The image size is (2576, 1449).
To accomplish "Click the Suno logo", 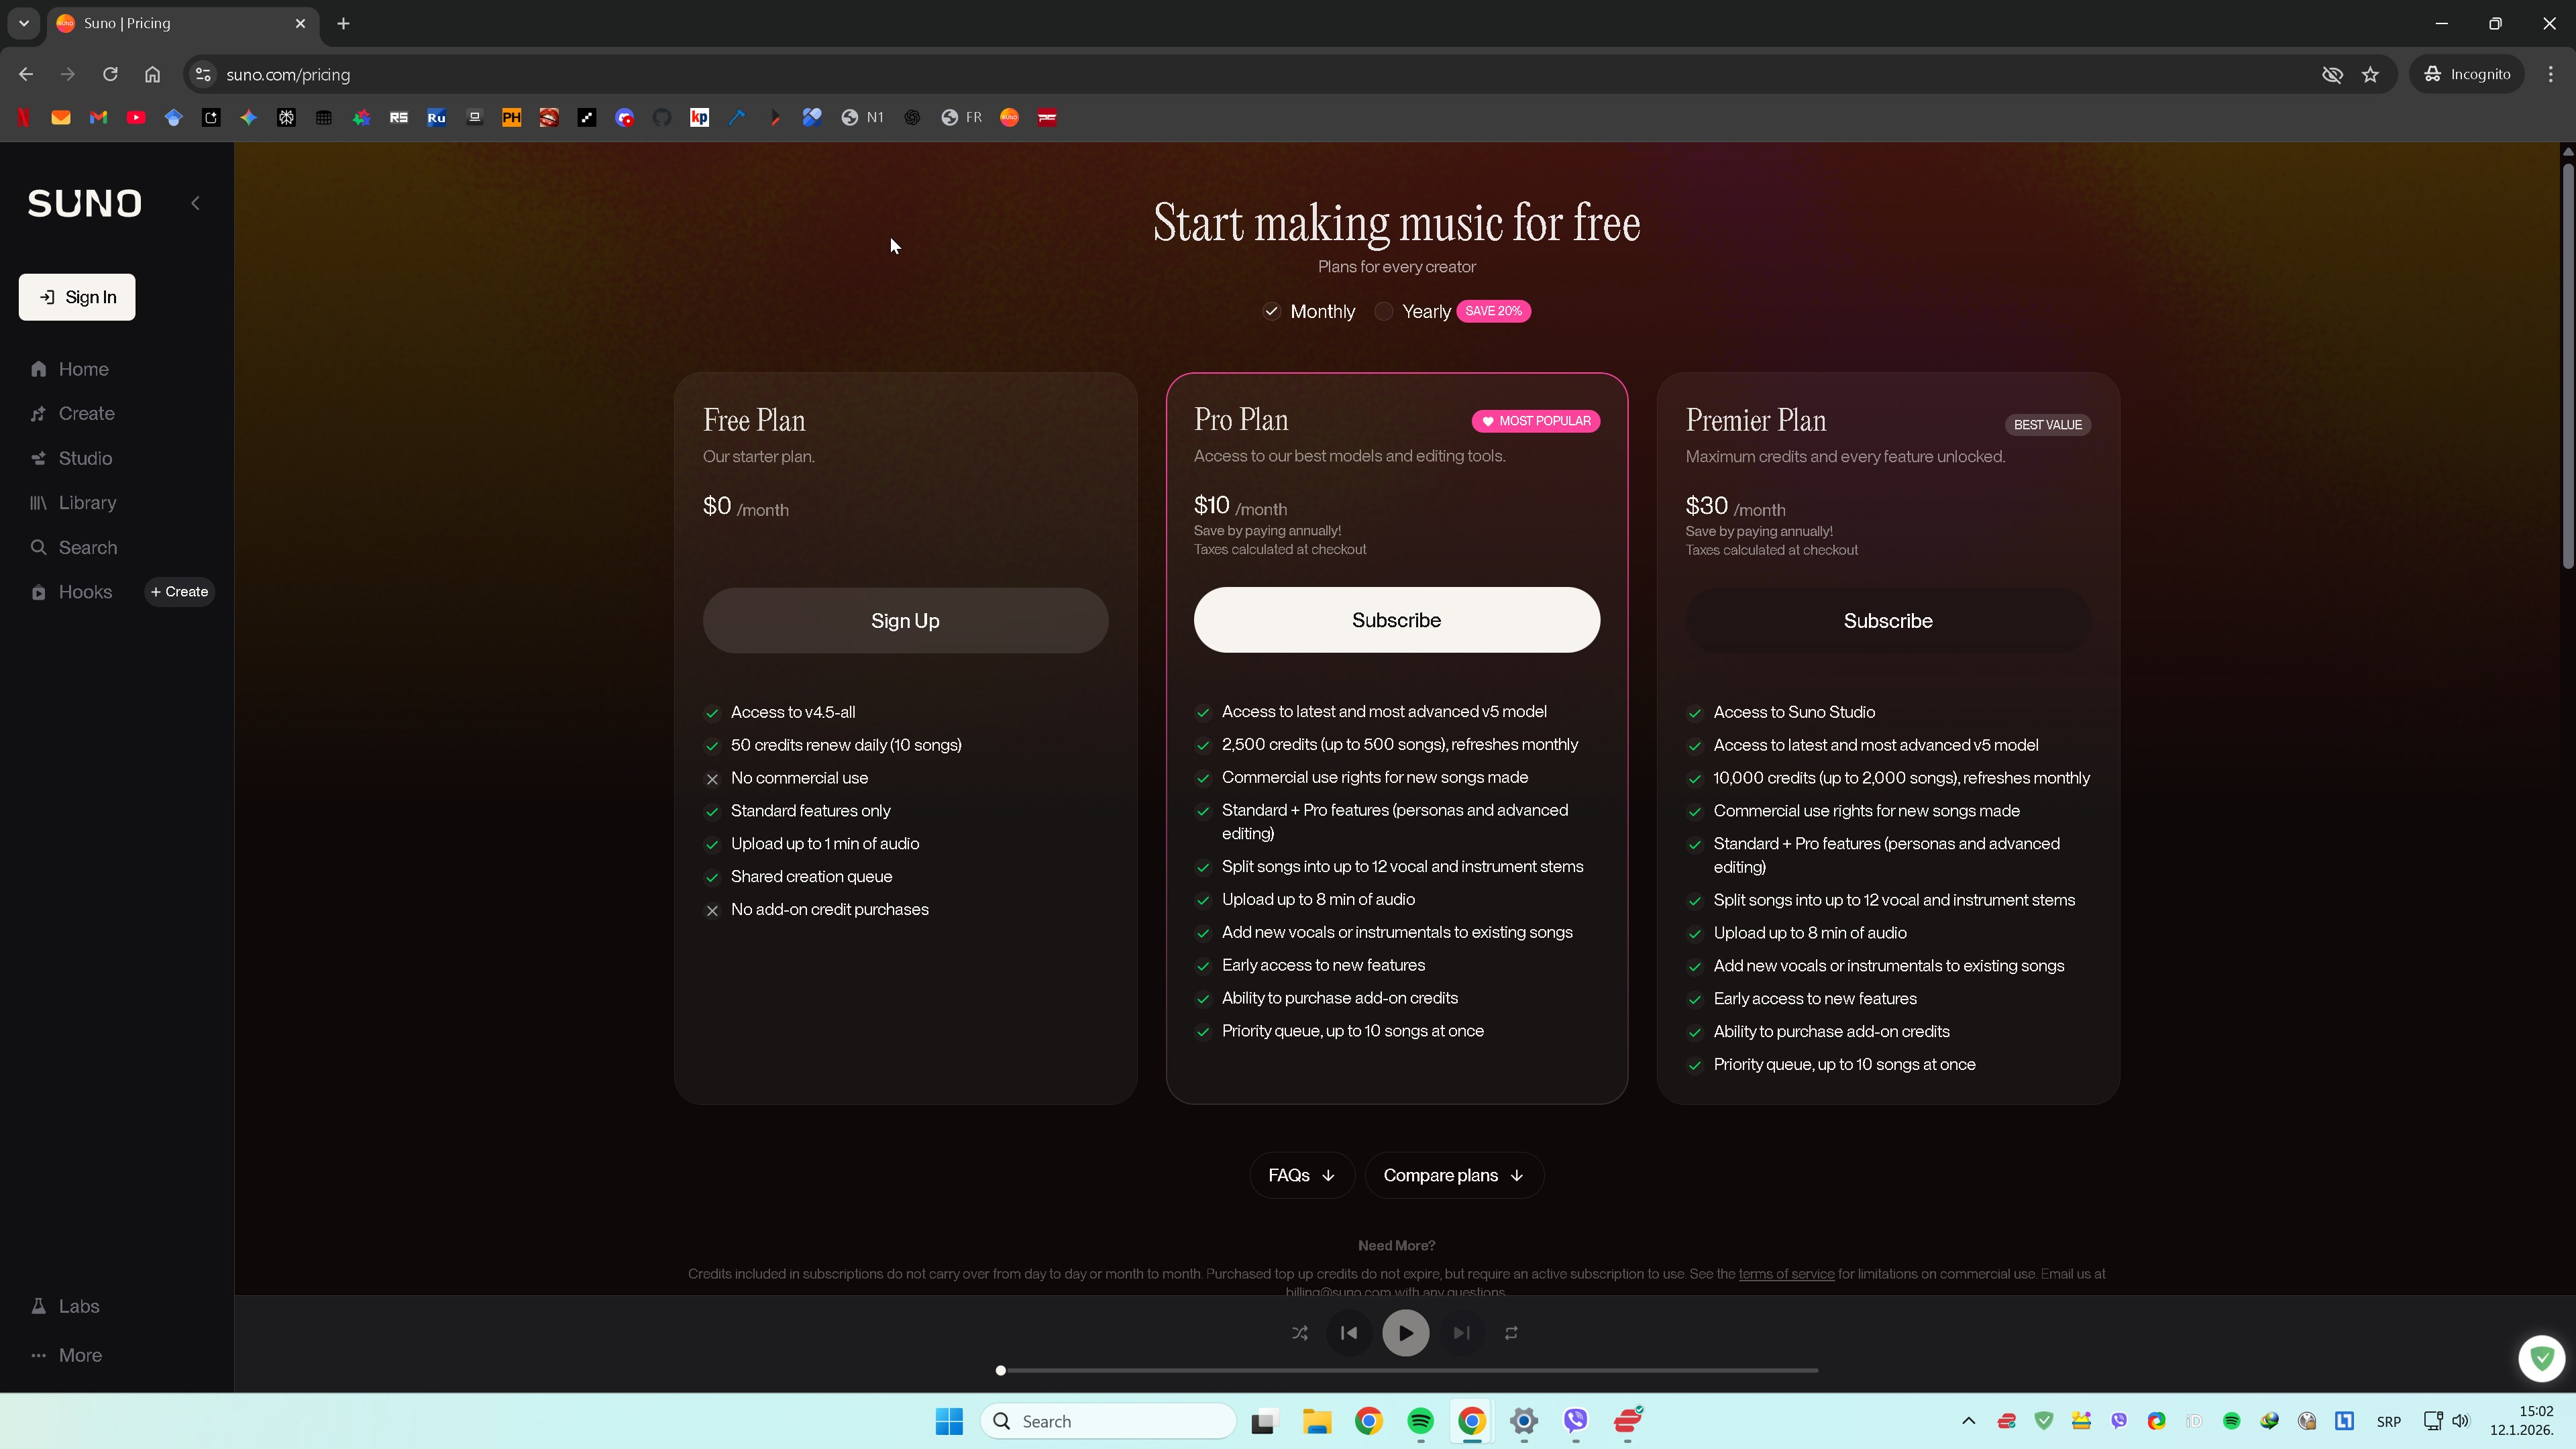I will [x=85, y=203].
